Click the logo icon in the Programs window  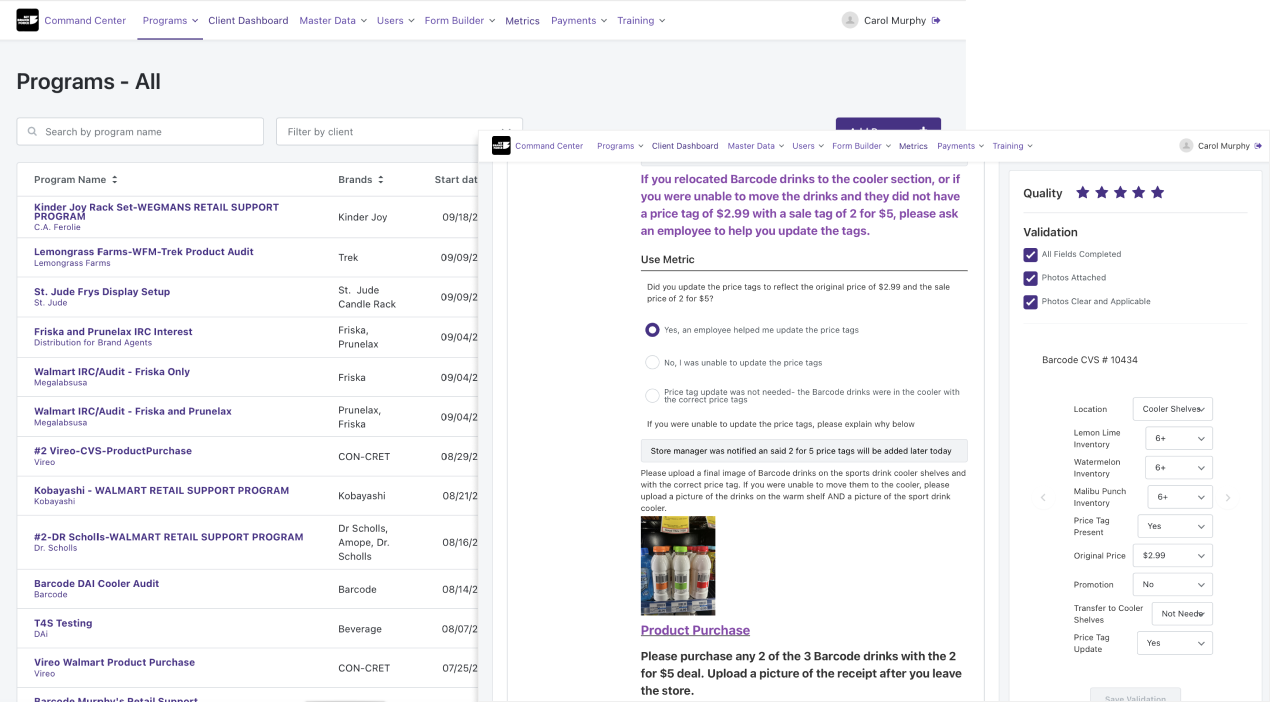[x=27, y=20]
